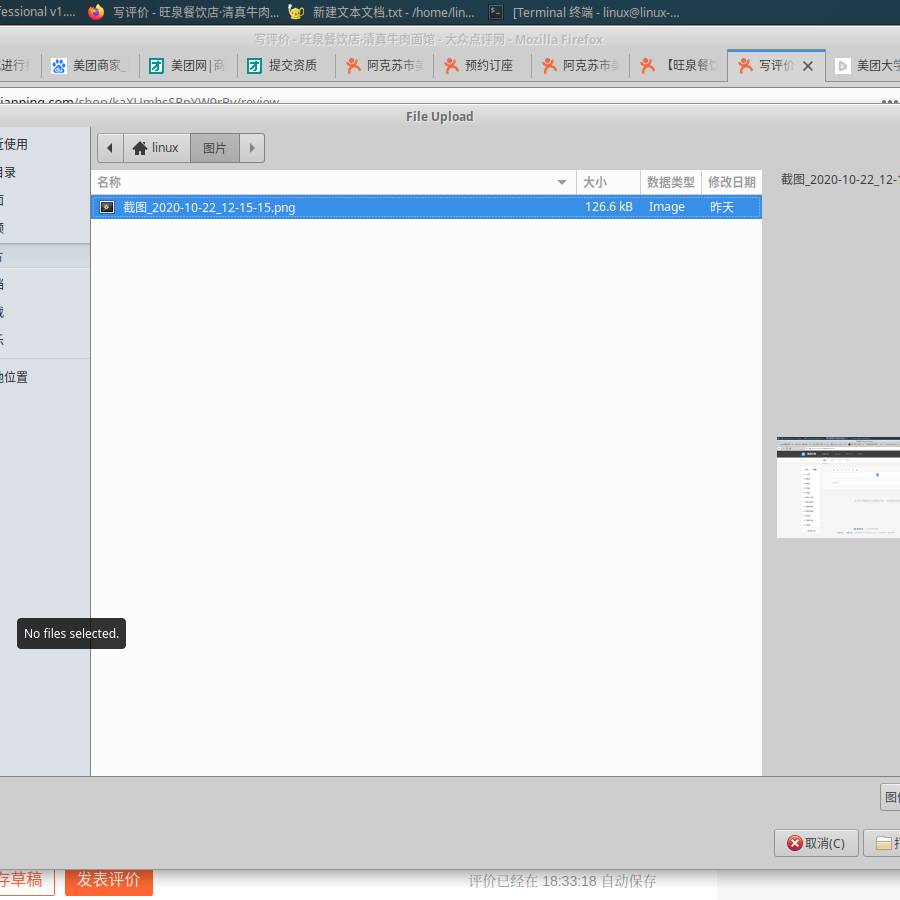Click the icon on 美团大学 tab
Screen dimensions: 900x900
click(x=842, y=66)
